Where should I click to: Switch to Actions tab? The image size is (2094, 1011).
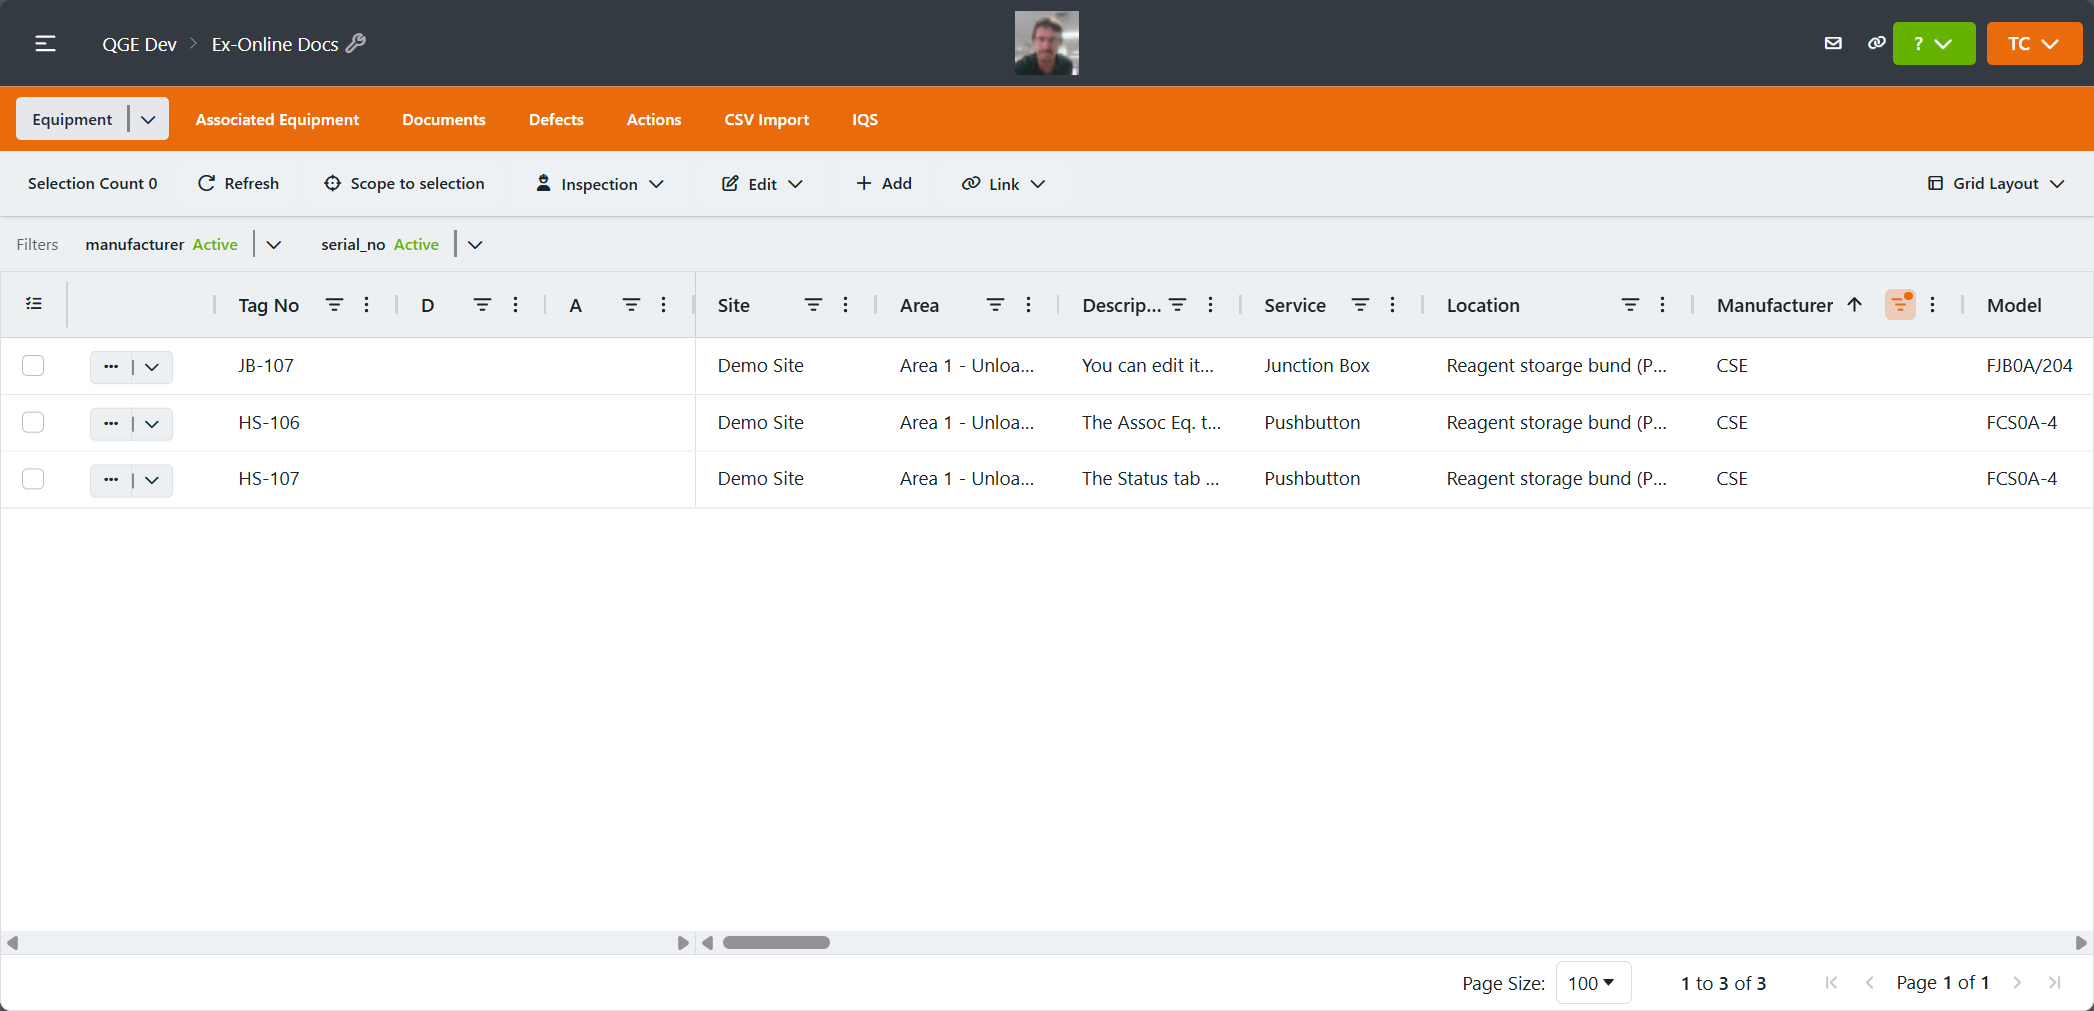click(x=654, y=119)
